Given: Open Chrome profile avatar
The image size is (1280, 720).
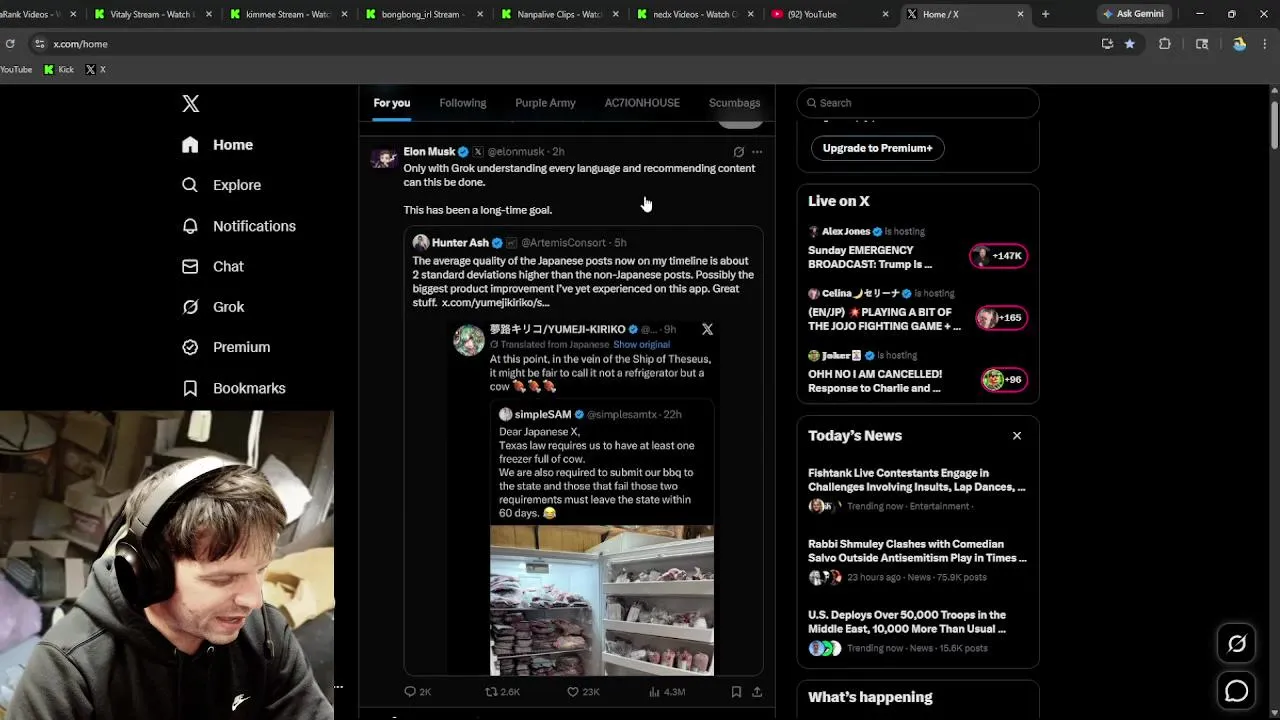Looking at the screenshot, I should (1239, 44).
